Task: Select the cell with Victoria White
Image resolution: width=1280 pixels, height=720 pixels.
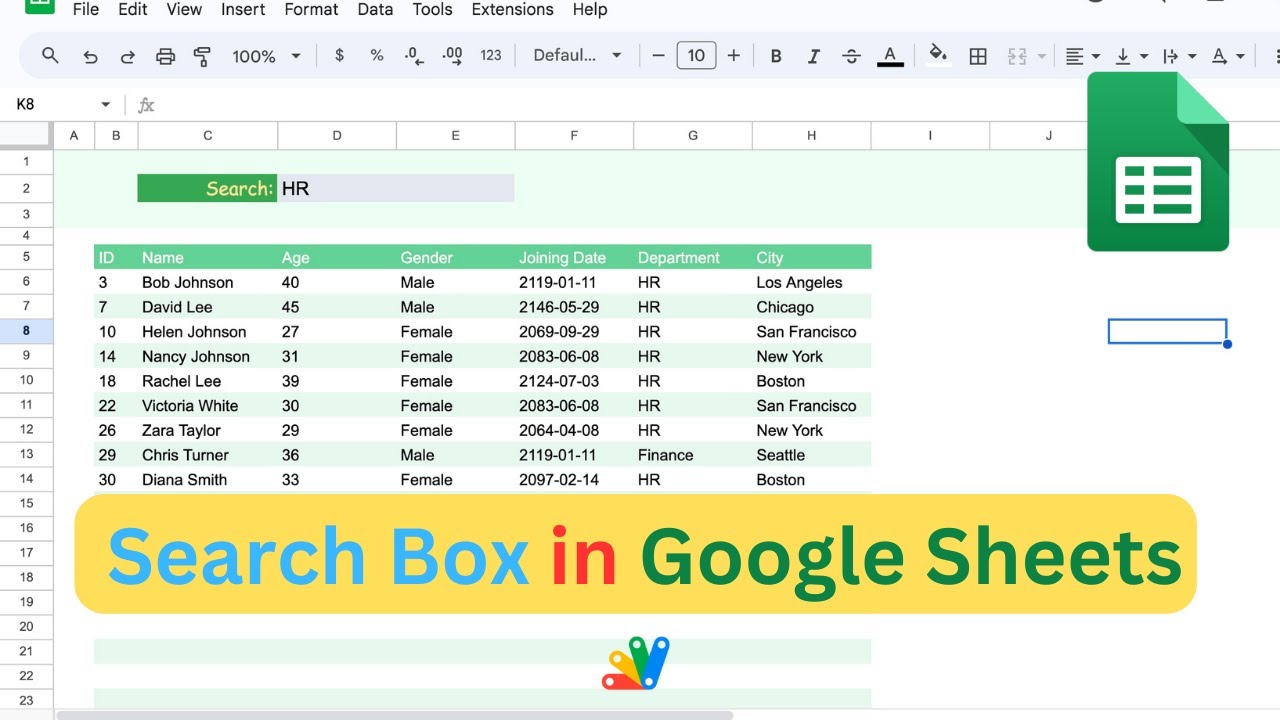Action: (x=207, y=405)
